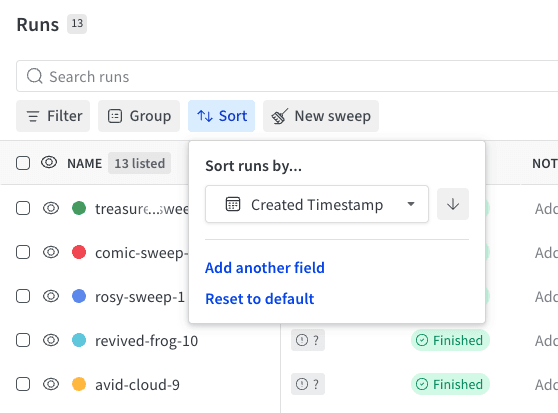Click green color dot of treasure sweep run
This screenshot has width=558, height=413.
[79, 208]
